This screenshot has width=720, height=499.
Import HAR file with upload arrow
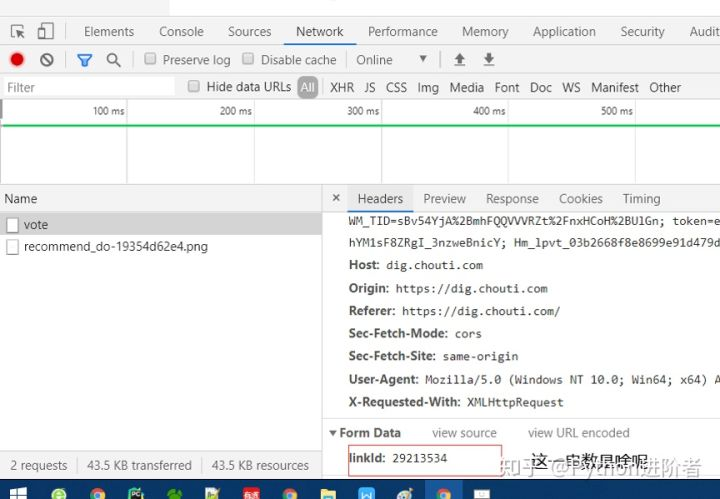(x=460, y=60)
